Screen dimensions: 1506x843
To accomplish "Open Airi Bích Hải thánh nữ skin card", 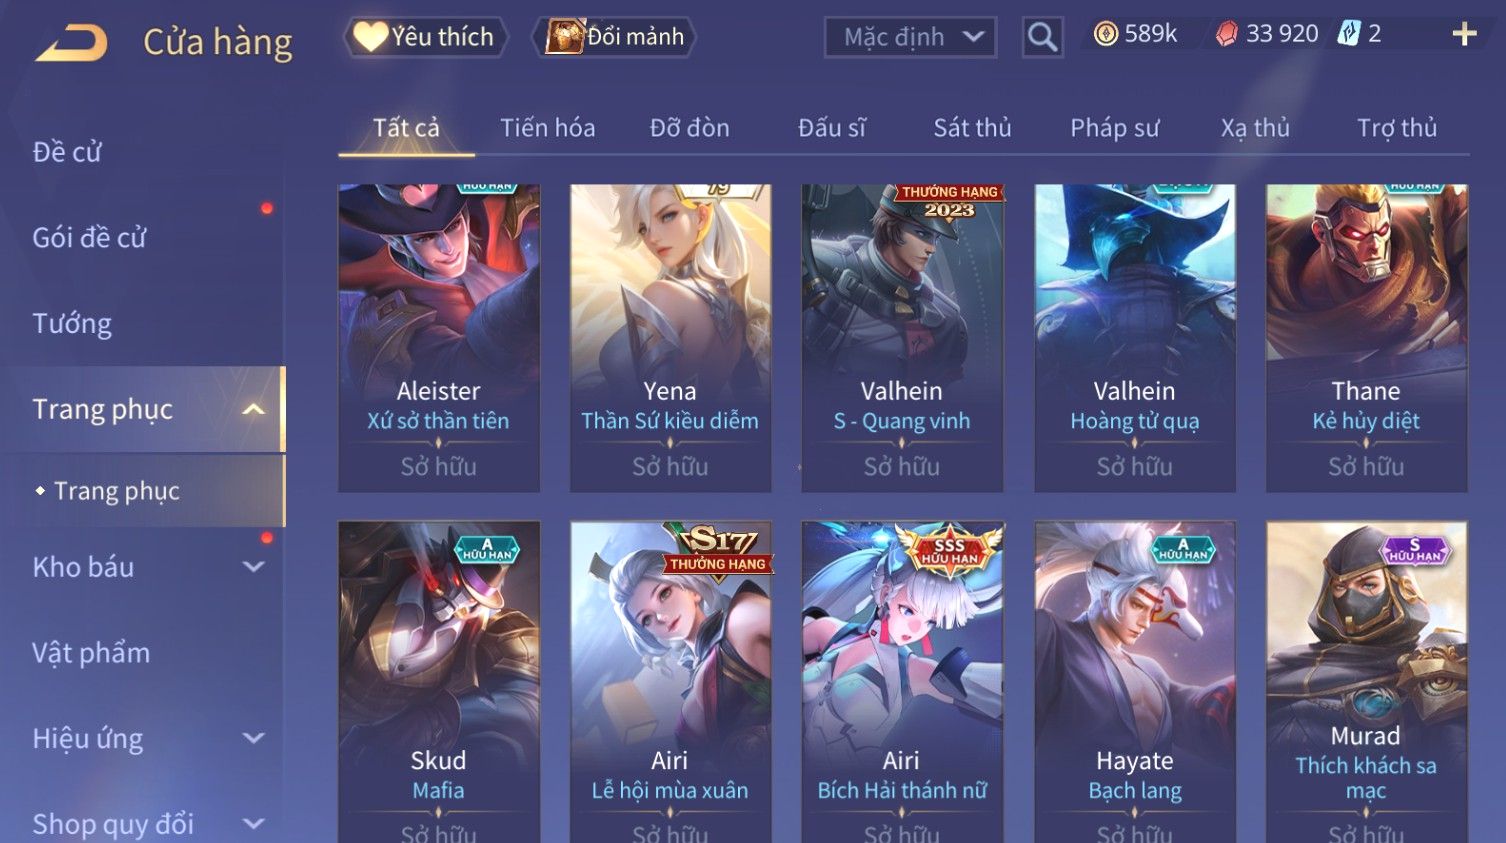I will click(902, 682).
